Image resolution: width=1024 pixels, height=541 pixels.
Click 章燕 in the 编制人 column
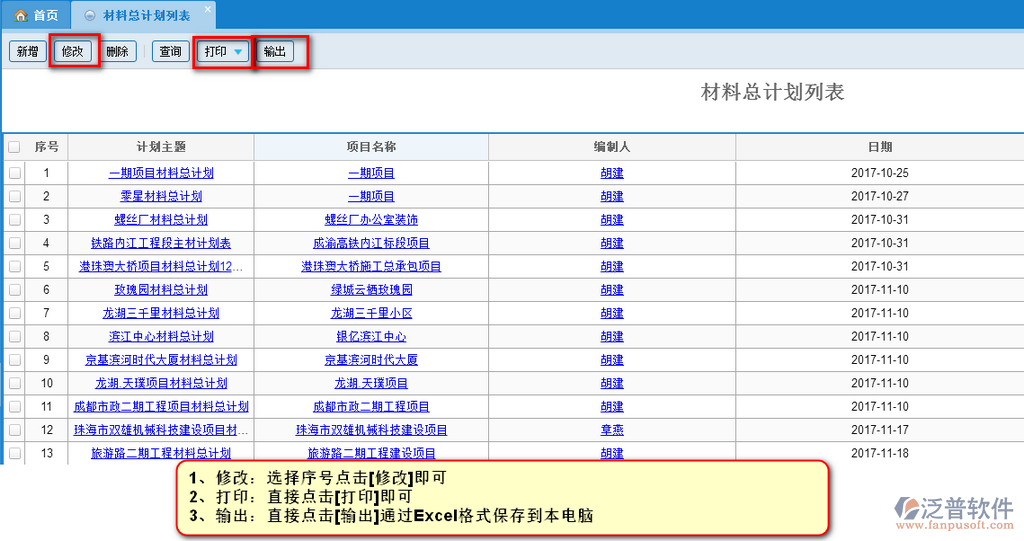click(x=612, y=430)
